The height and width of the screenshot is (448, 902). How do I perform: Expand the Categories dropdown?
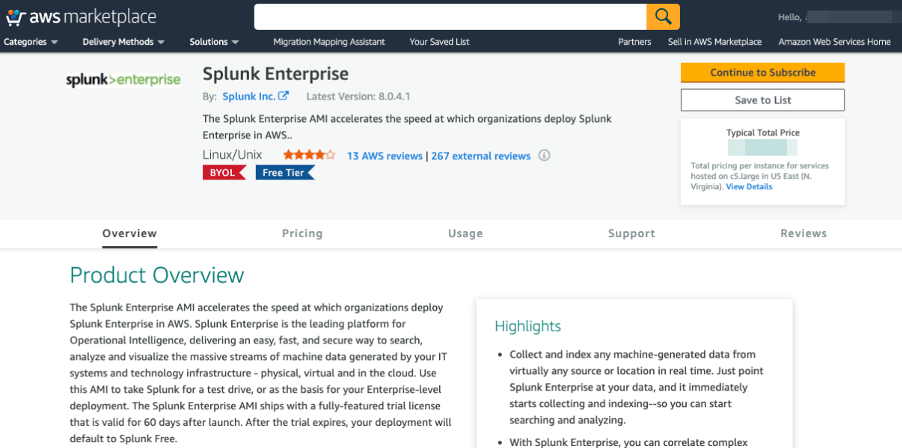click(x=31, y=42)
